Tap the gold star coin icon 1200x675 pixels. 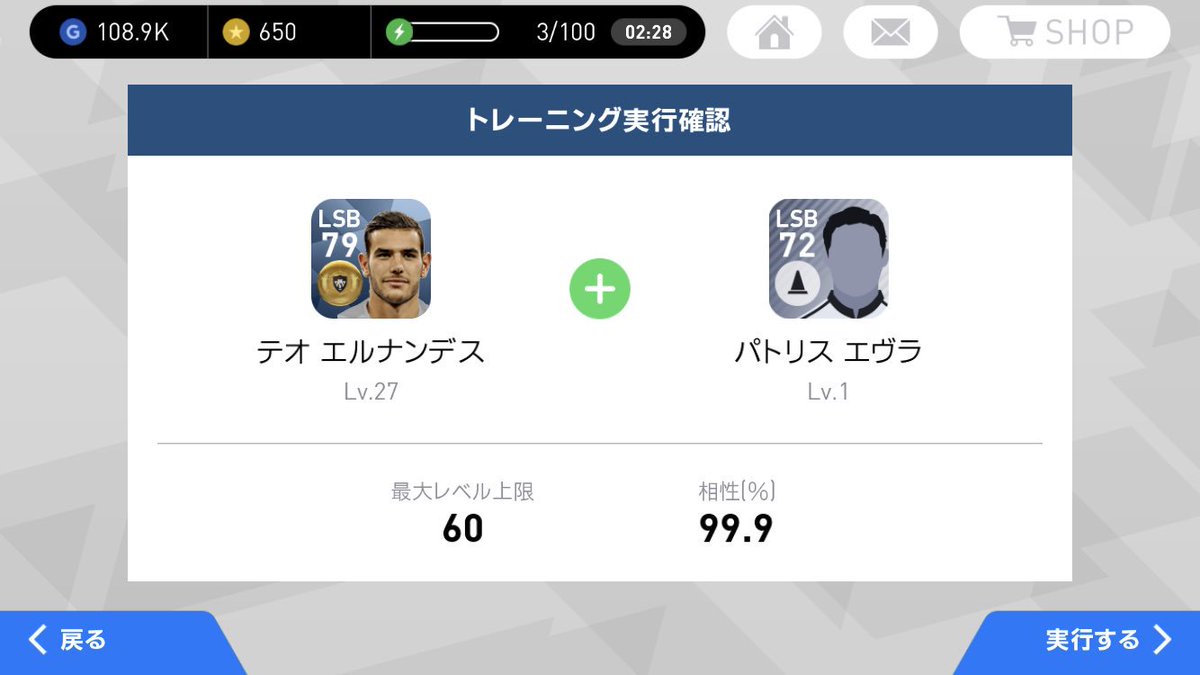tap(236, 32)
